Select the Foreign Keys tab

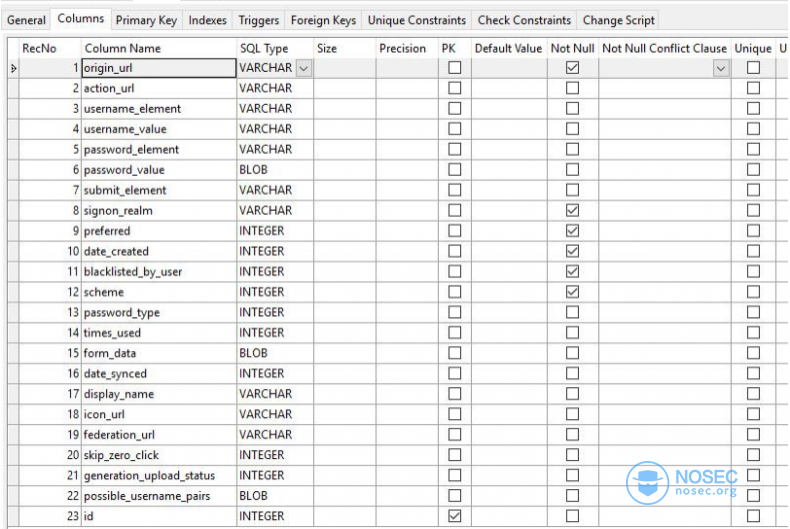[x=323, y=20]
